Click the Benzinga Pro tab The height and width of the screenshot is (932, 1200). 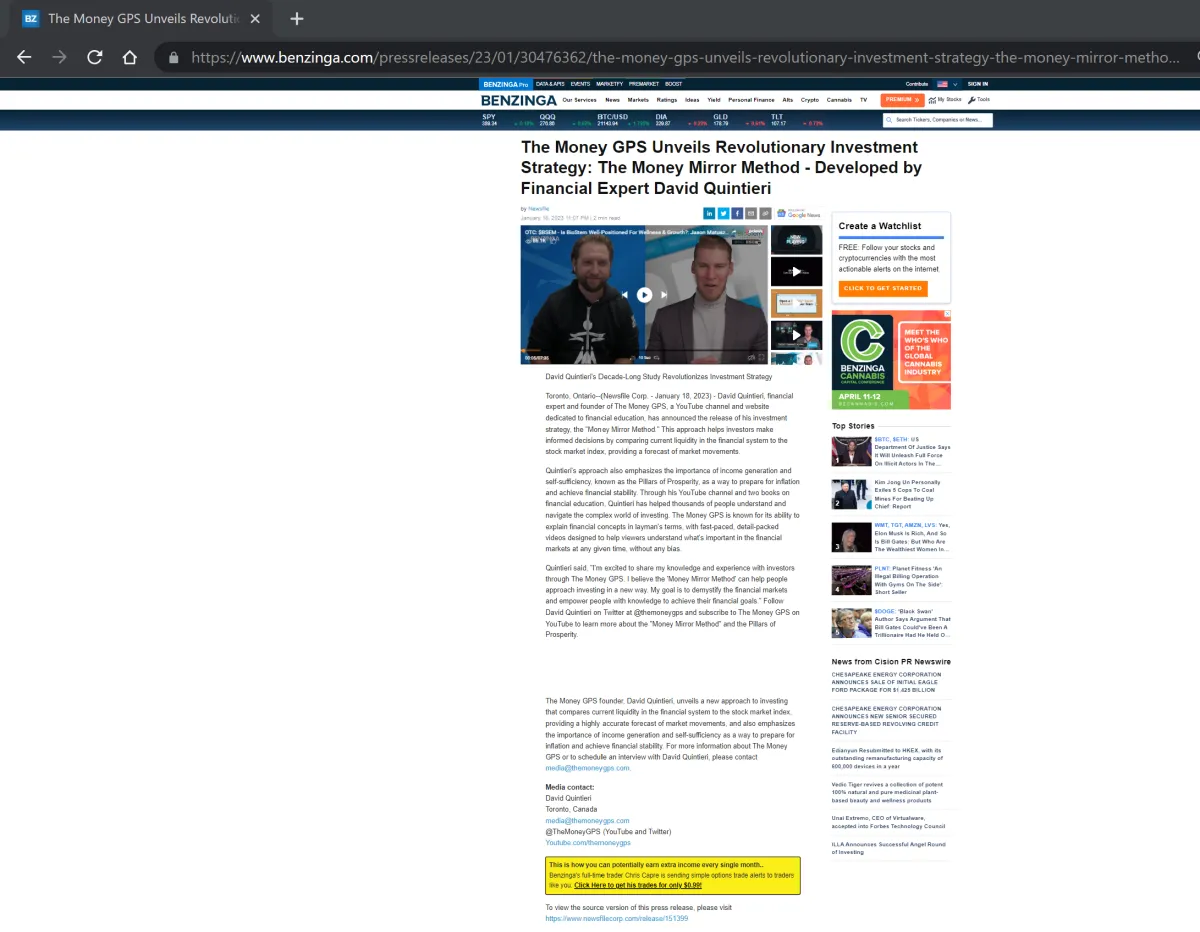[x=506, y=84]
